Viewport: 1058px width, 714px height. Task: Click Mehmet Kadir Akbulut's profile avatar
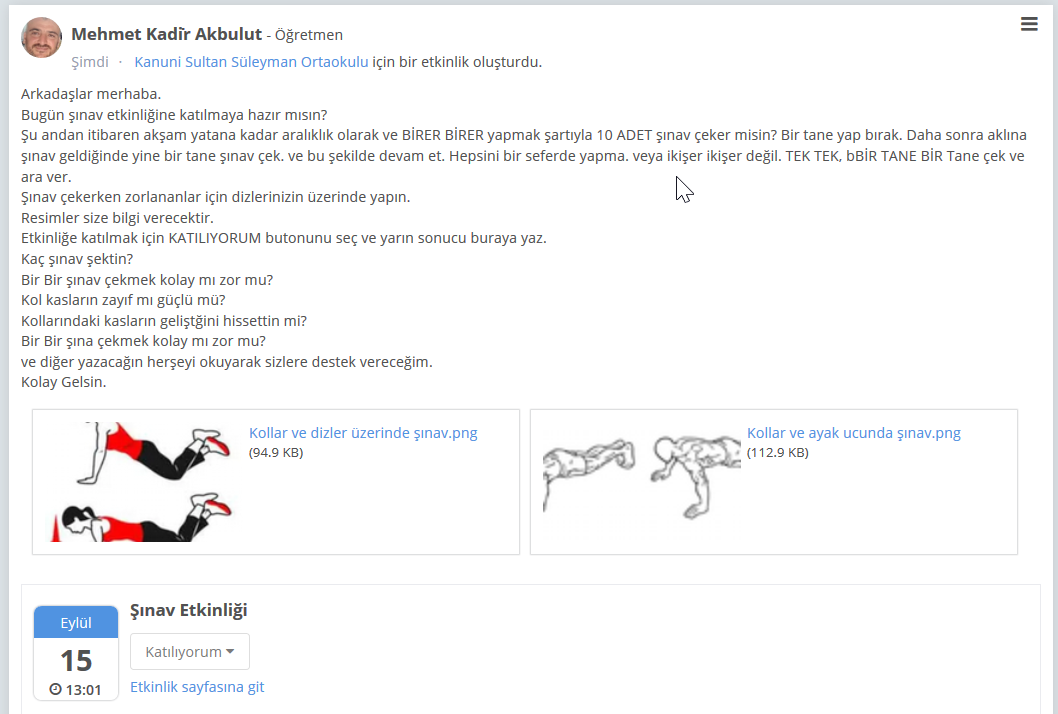[x=41, y=37]
